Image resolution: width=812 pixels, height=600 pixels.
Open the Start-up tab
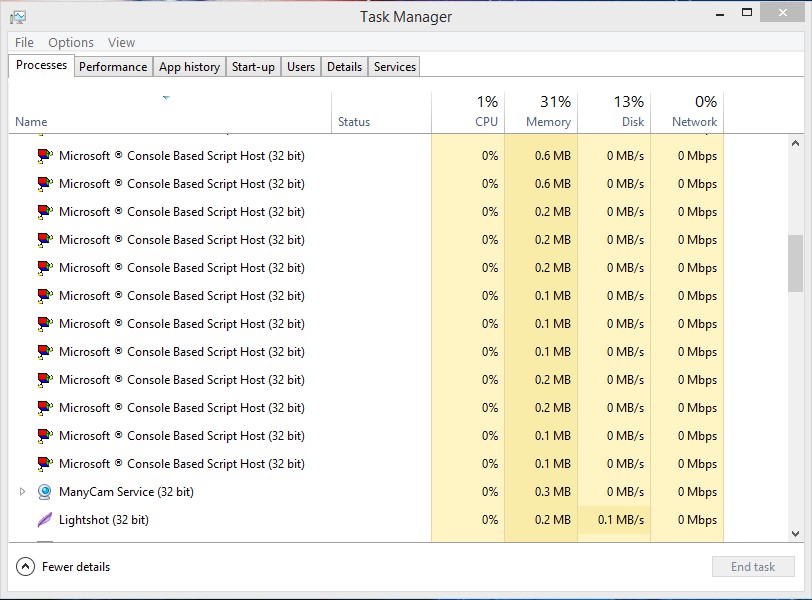253,67
